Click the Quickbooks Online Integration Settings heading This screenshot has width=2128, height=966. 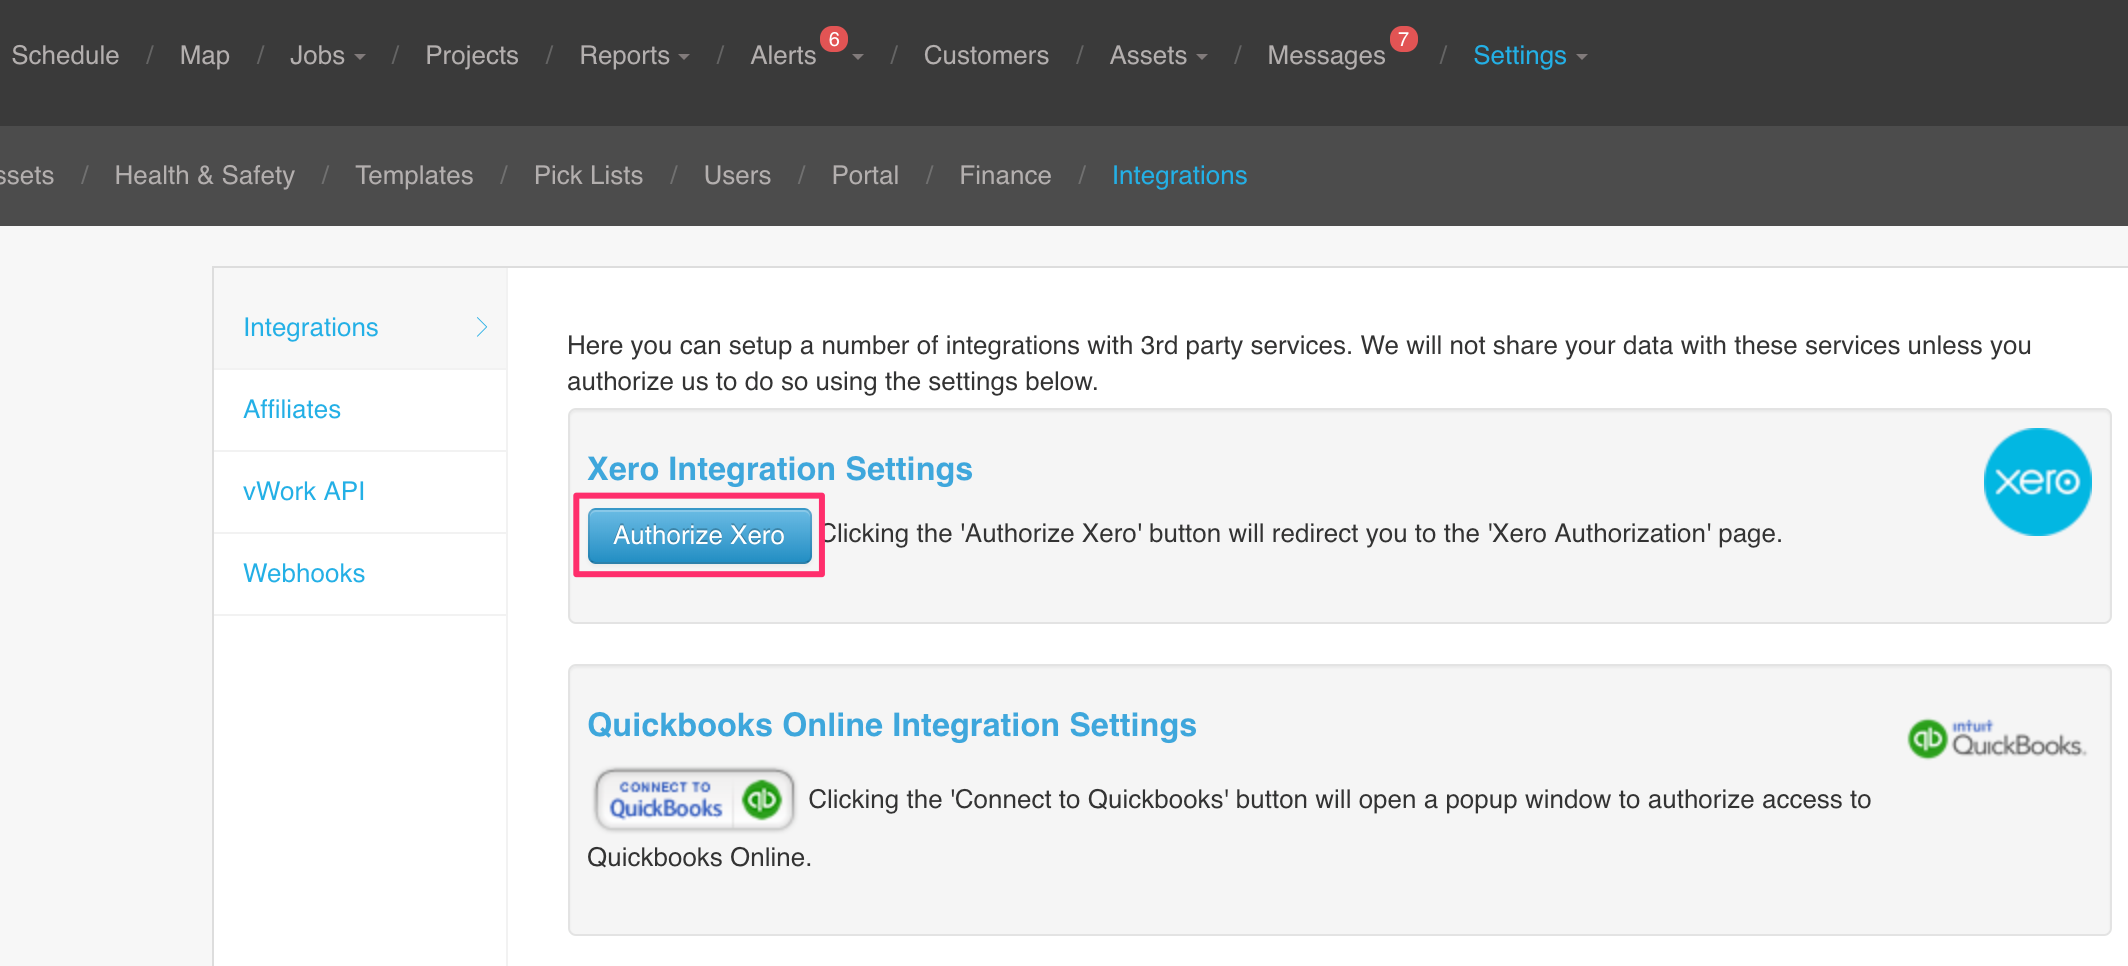[892, 725]
